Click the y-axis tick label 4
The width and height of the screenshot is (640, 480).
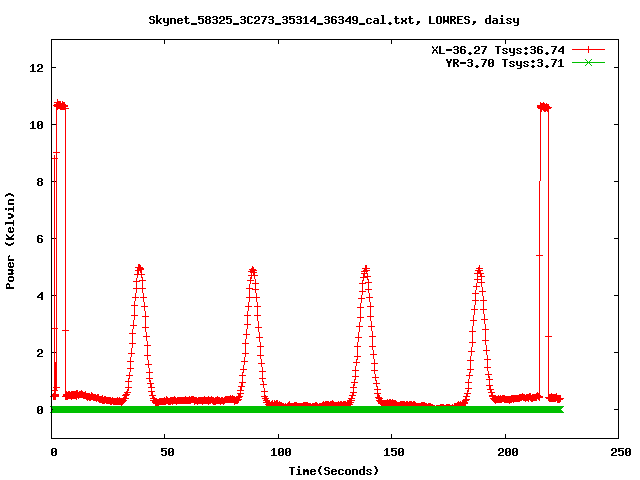click(40, 296)
